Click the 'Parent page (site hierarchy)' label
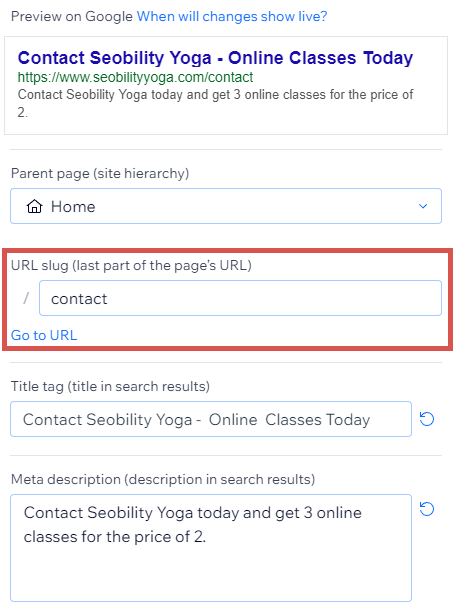Screen dimensions: 455x610 coord(100,173)
